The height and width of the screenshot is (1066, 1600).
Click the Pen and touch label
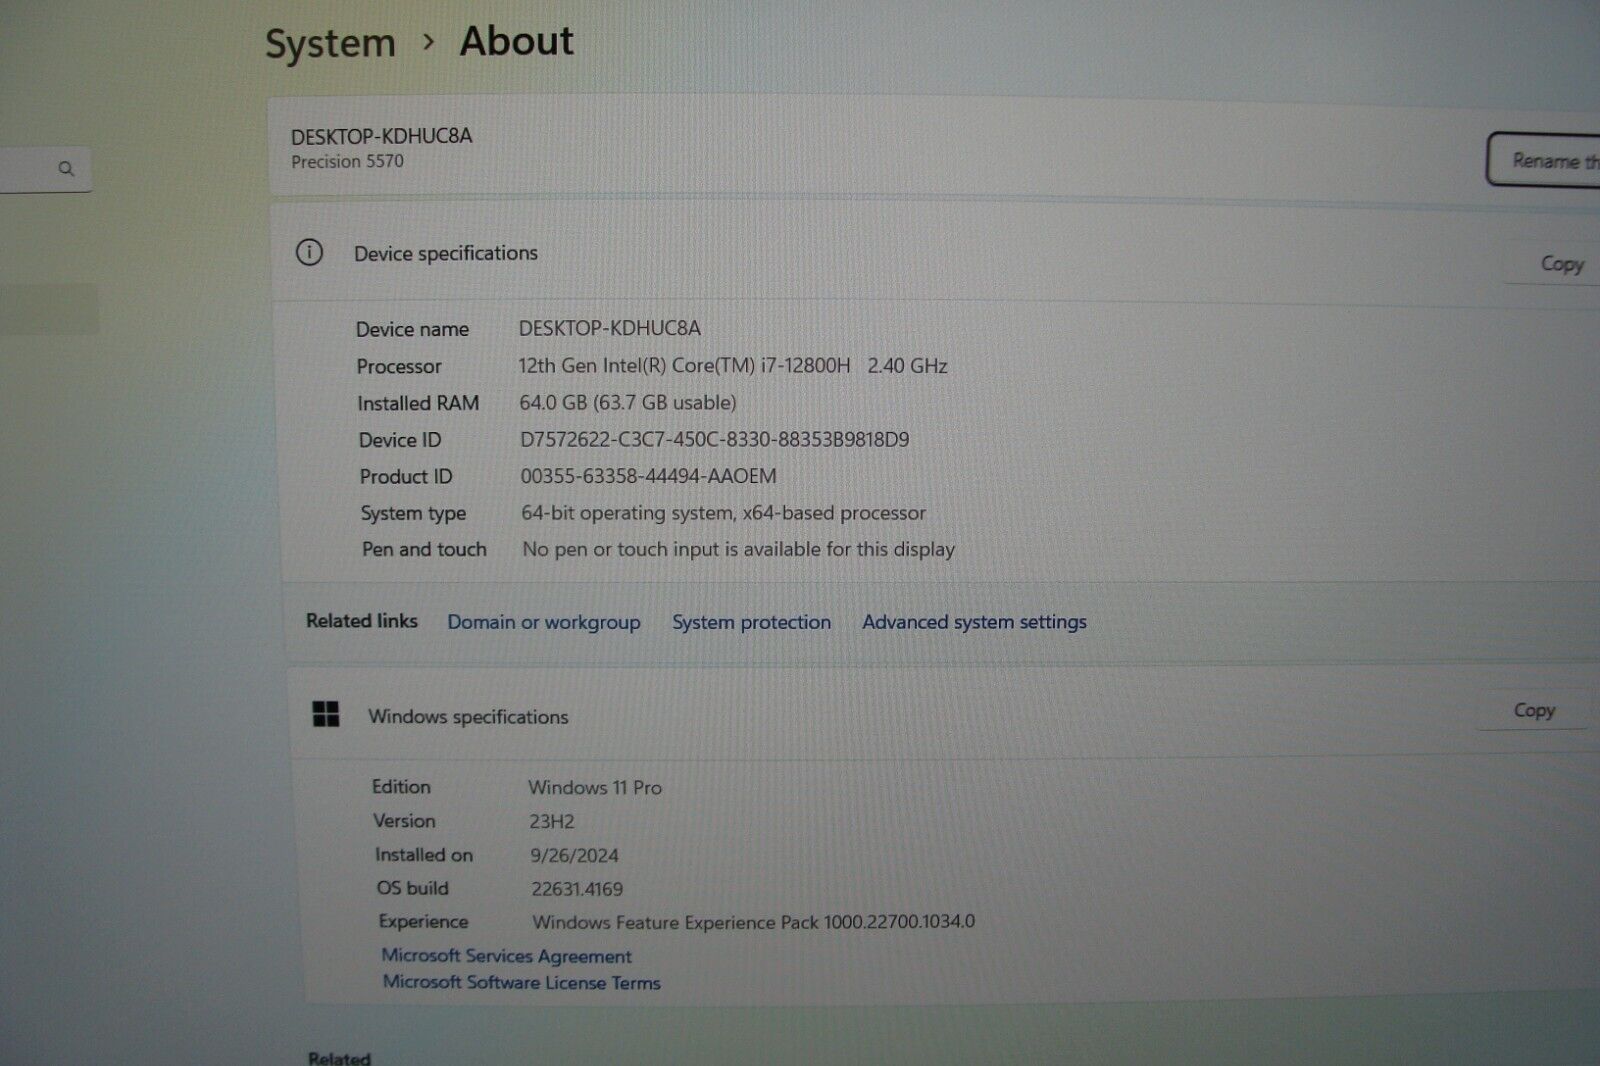tap(424, 549)
